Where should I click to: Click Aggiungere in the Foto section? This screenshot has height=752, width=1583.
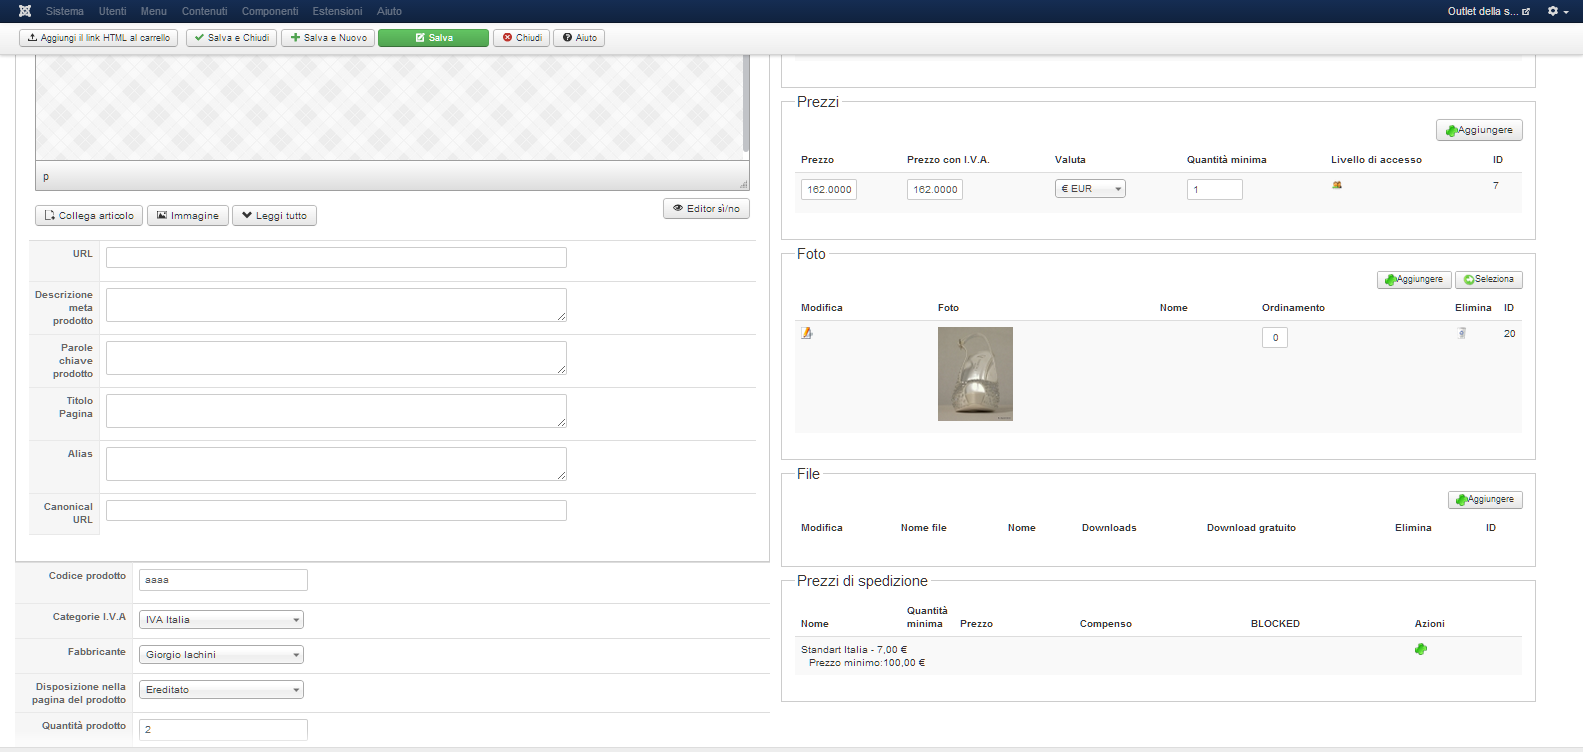click(x=1414, y=280)
